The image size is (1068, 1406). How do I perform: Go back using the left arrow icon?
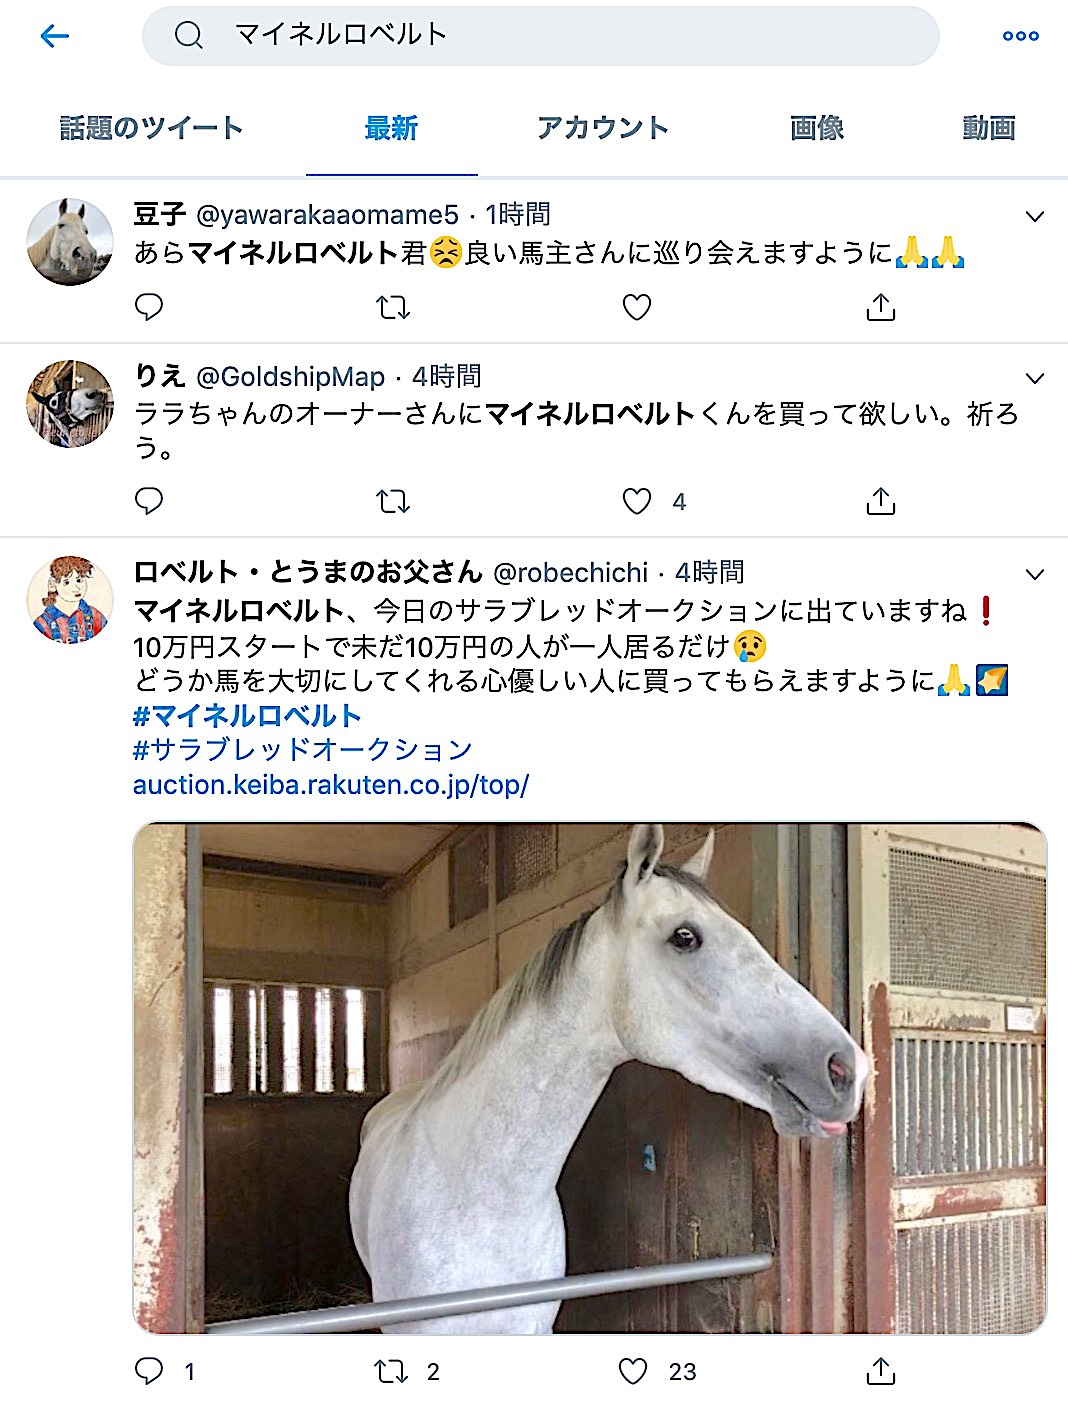pyautogui.click(x=54, y=36)
